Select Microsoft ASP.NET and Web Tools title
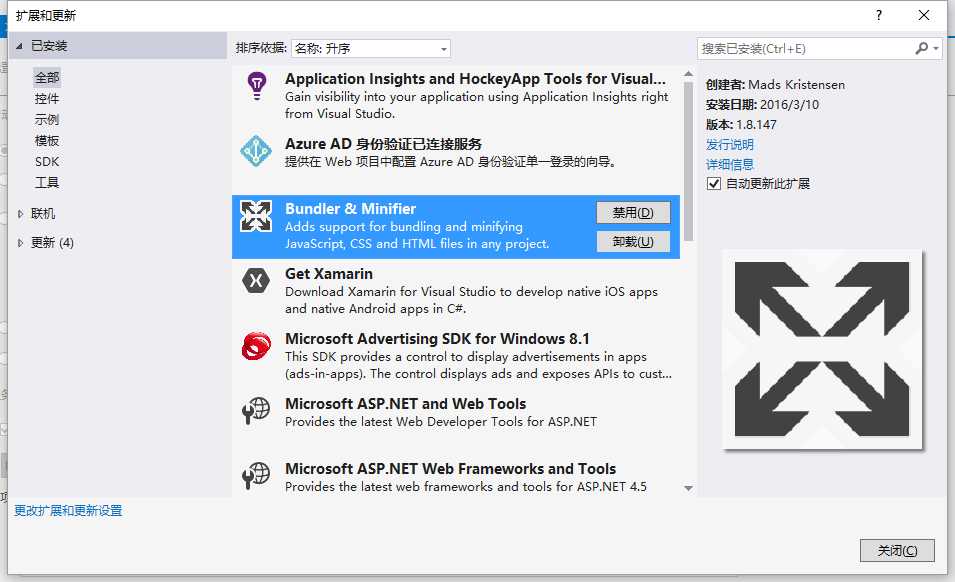Screen dimensions: 955x582 click(x=406, y=404)
